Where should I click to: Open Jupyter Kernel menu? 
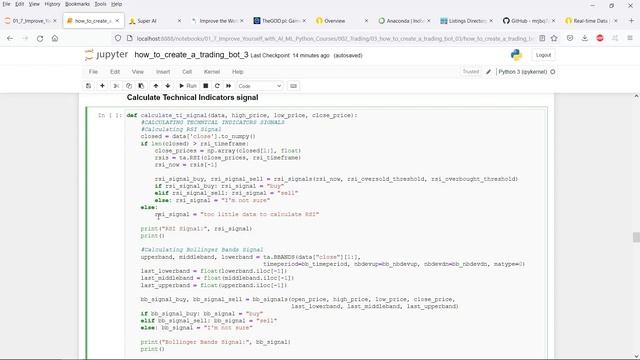[x=212, y=72]
